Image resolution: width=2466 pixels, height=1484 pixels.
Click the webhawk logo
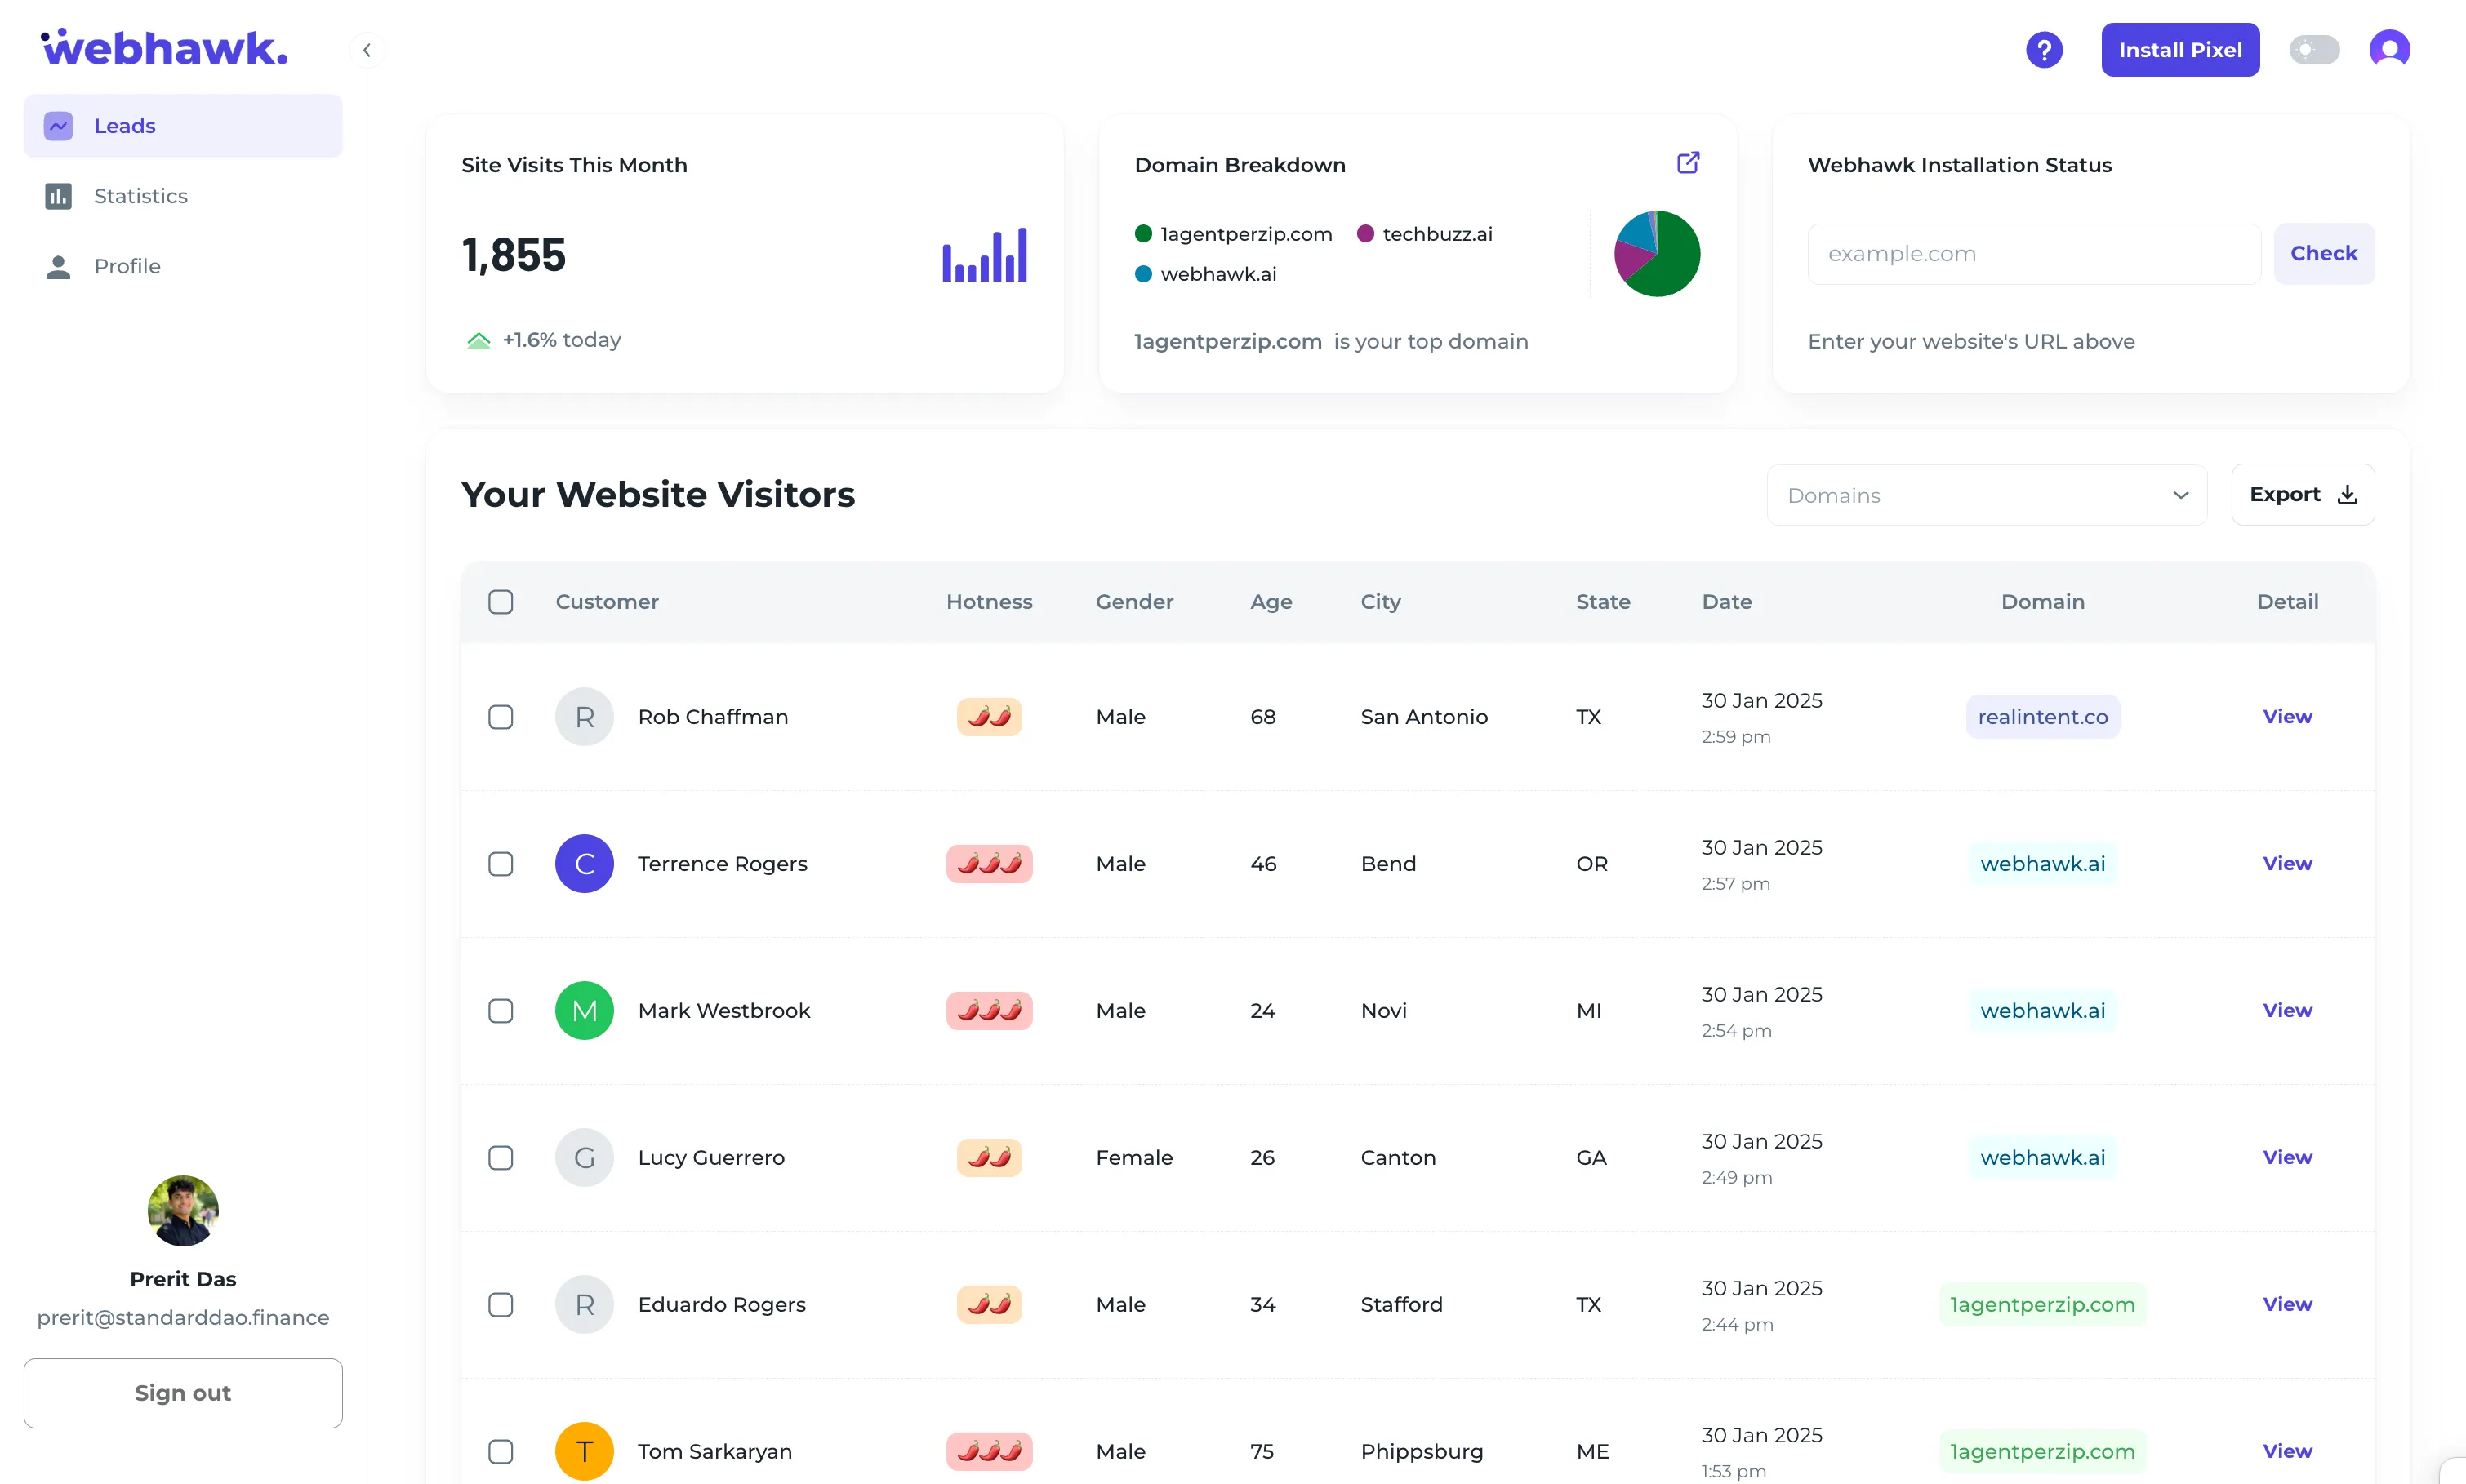tap(163, 45)
